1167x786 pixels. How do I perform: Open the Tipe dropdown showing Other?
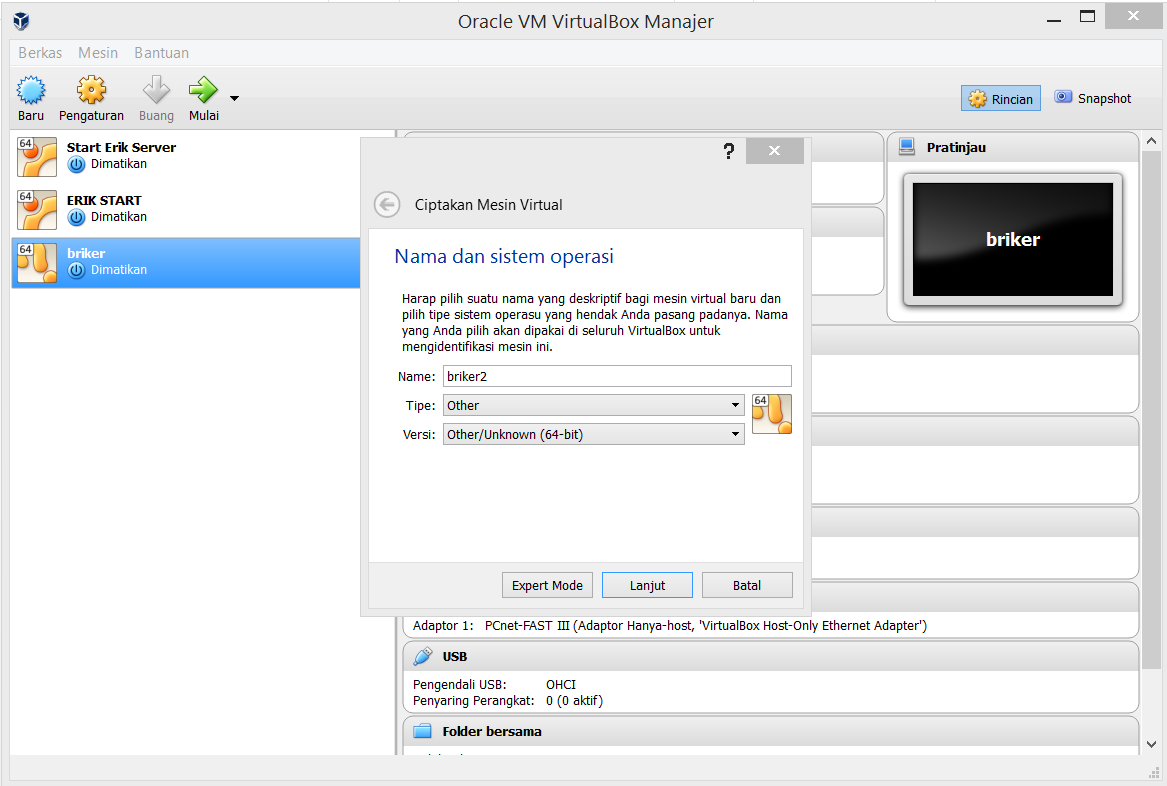click(593, 405)
